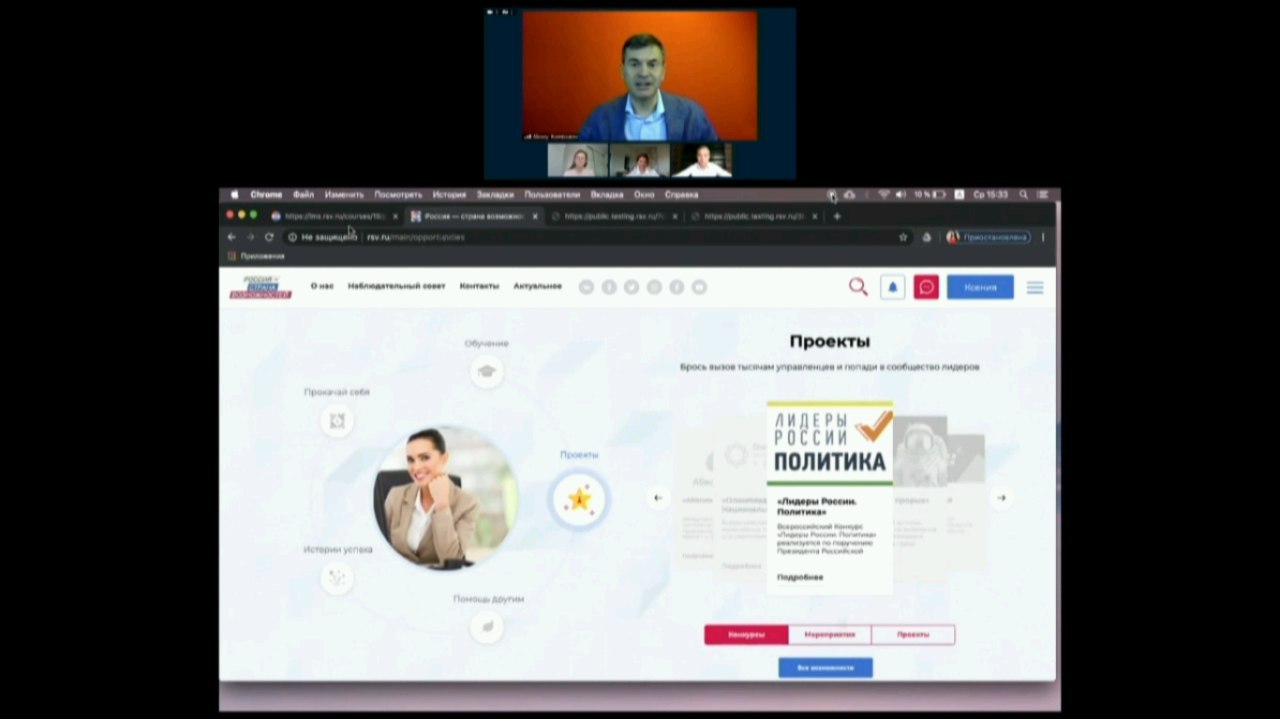Click the Россия страна возможностей logo
The image size is (1280, 719).
click(x=260, y=287)
